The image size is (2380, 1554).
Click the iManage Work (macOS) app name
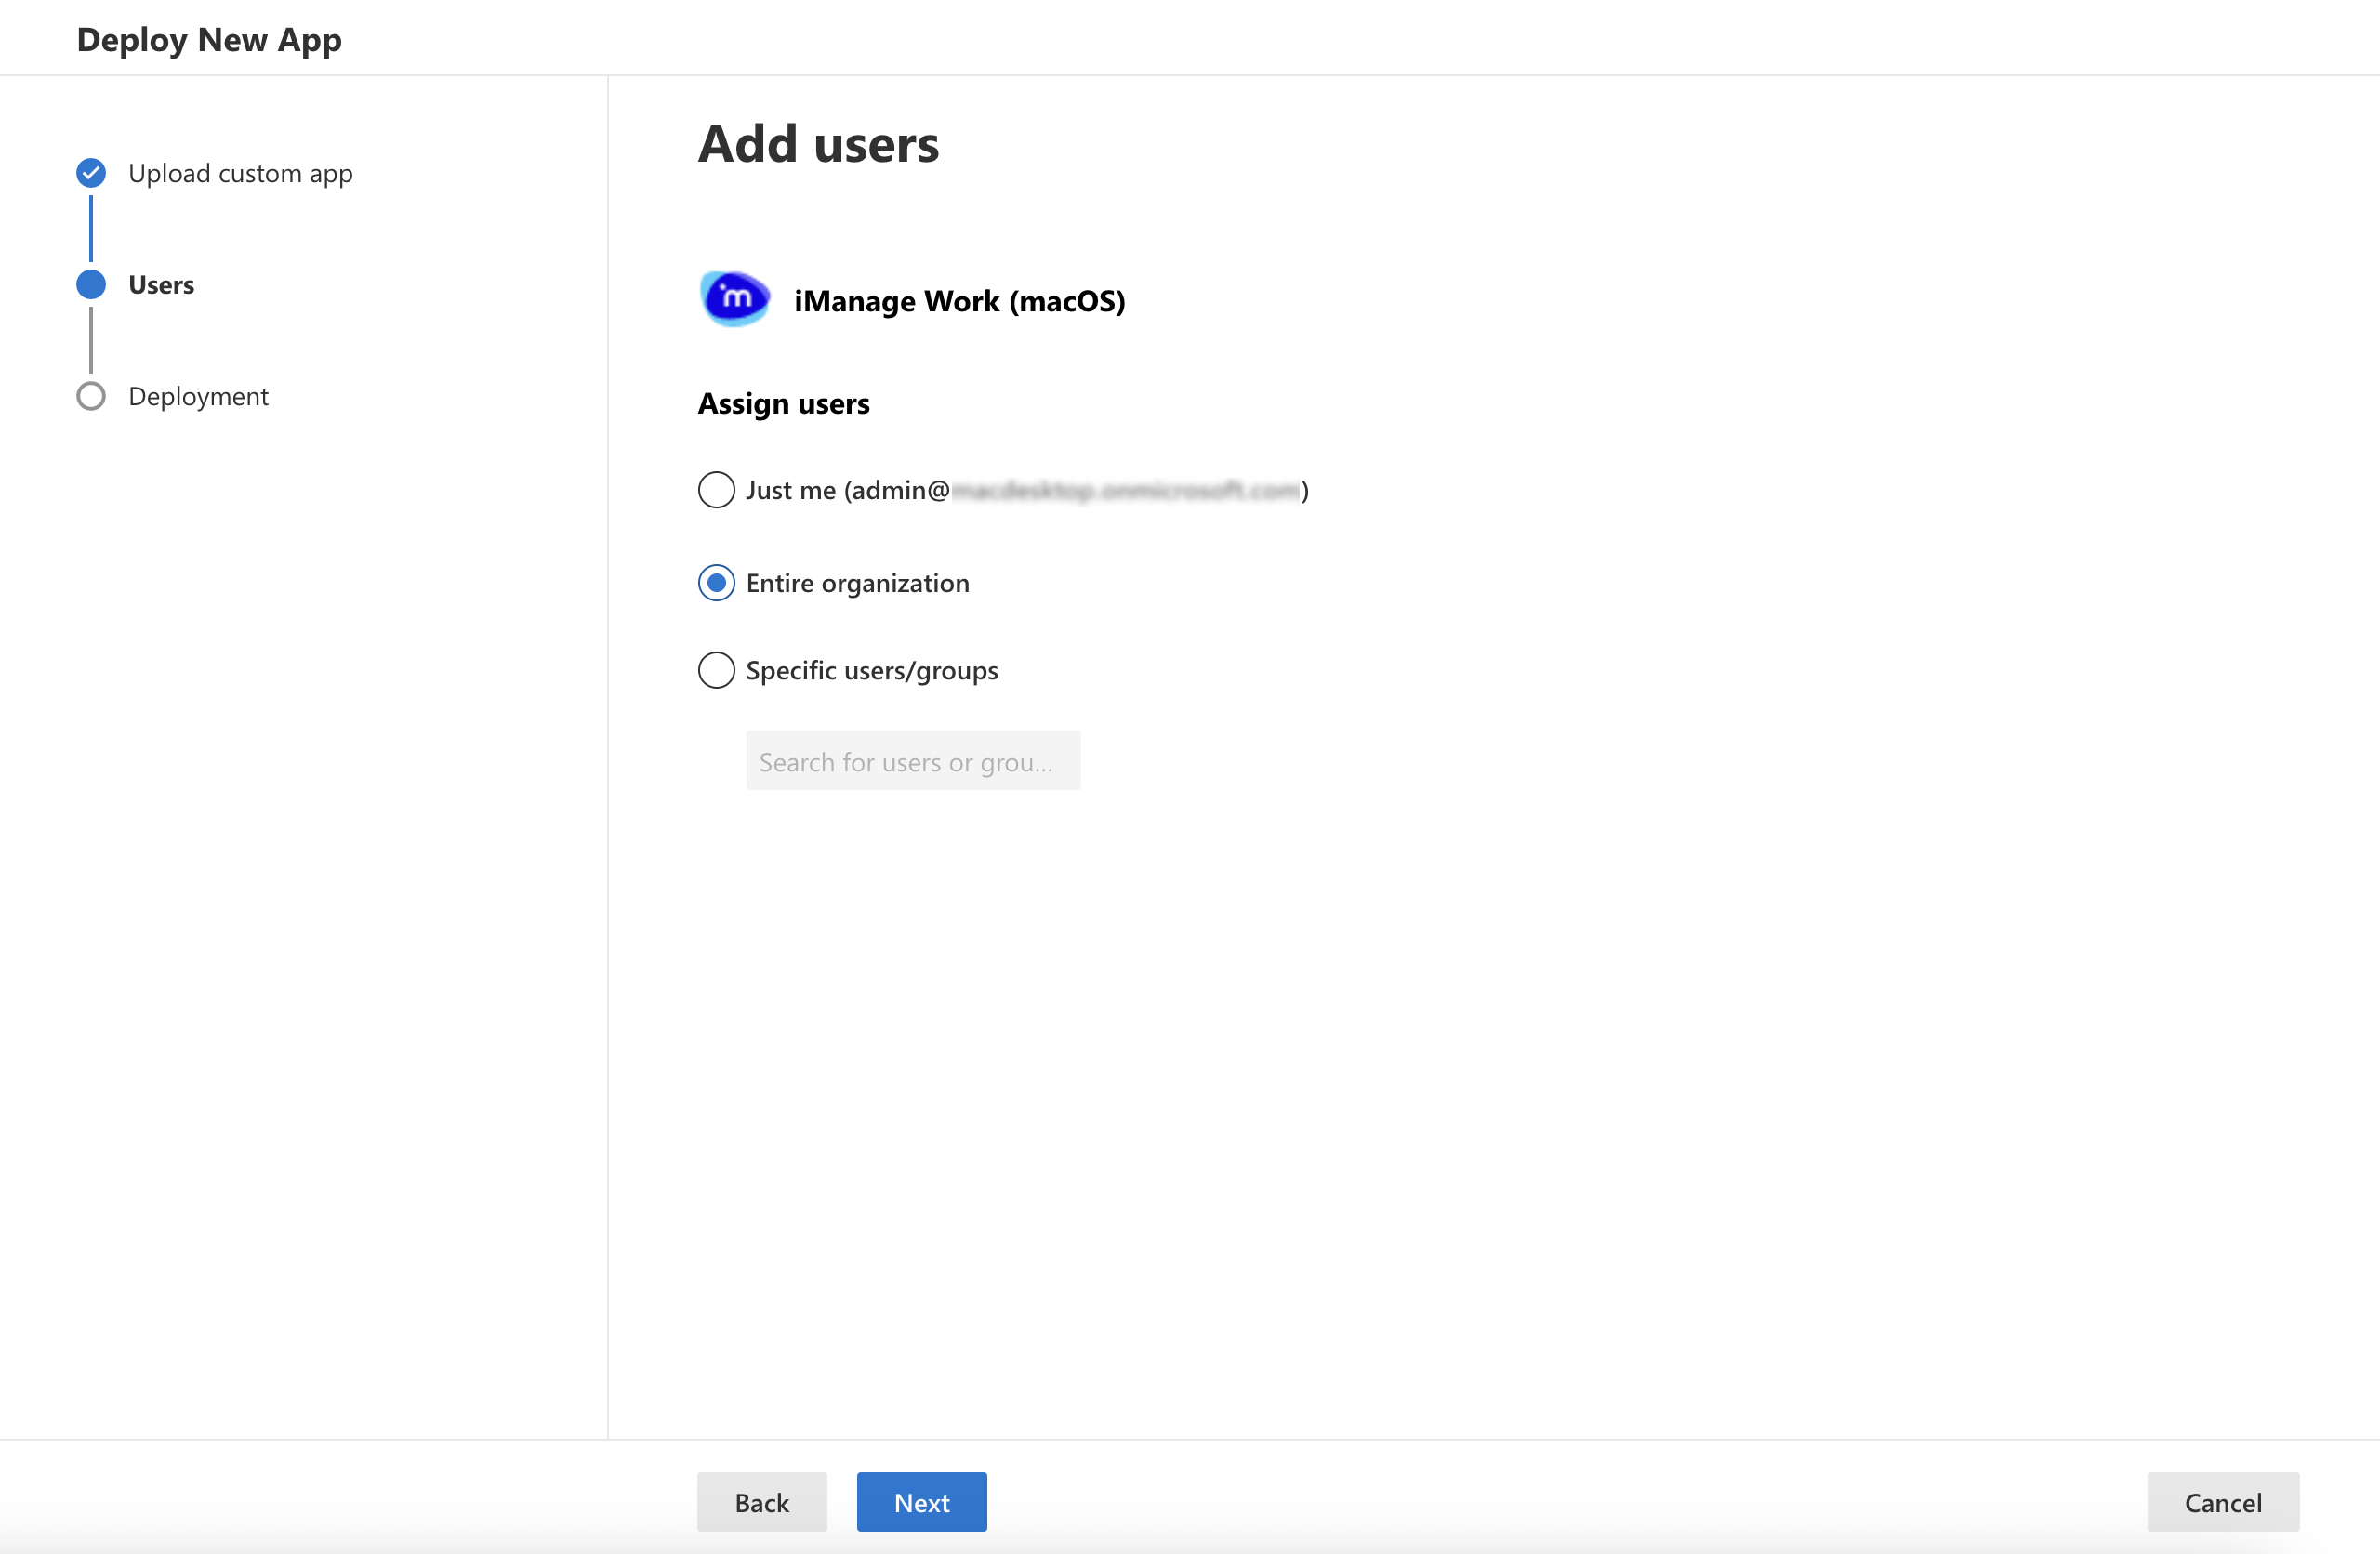click(x=959, y=301)
